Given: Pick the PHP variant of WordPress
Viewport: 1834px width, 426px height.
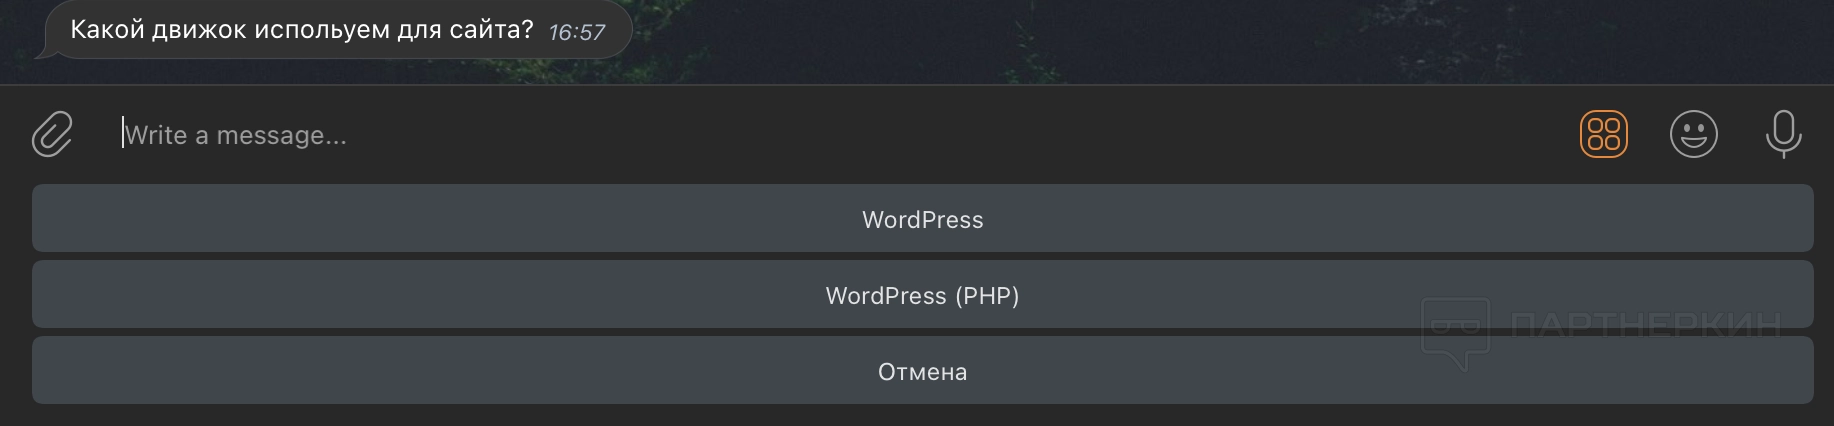Looking at the screenshot, I should tap(922, 295).
